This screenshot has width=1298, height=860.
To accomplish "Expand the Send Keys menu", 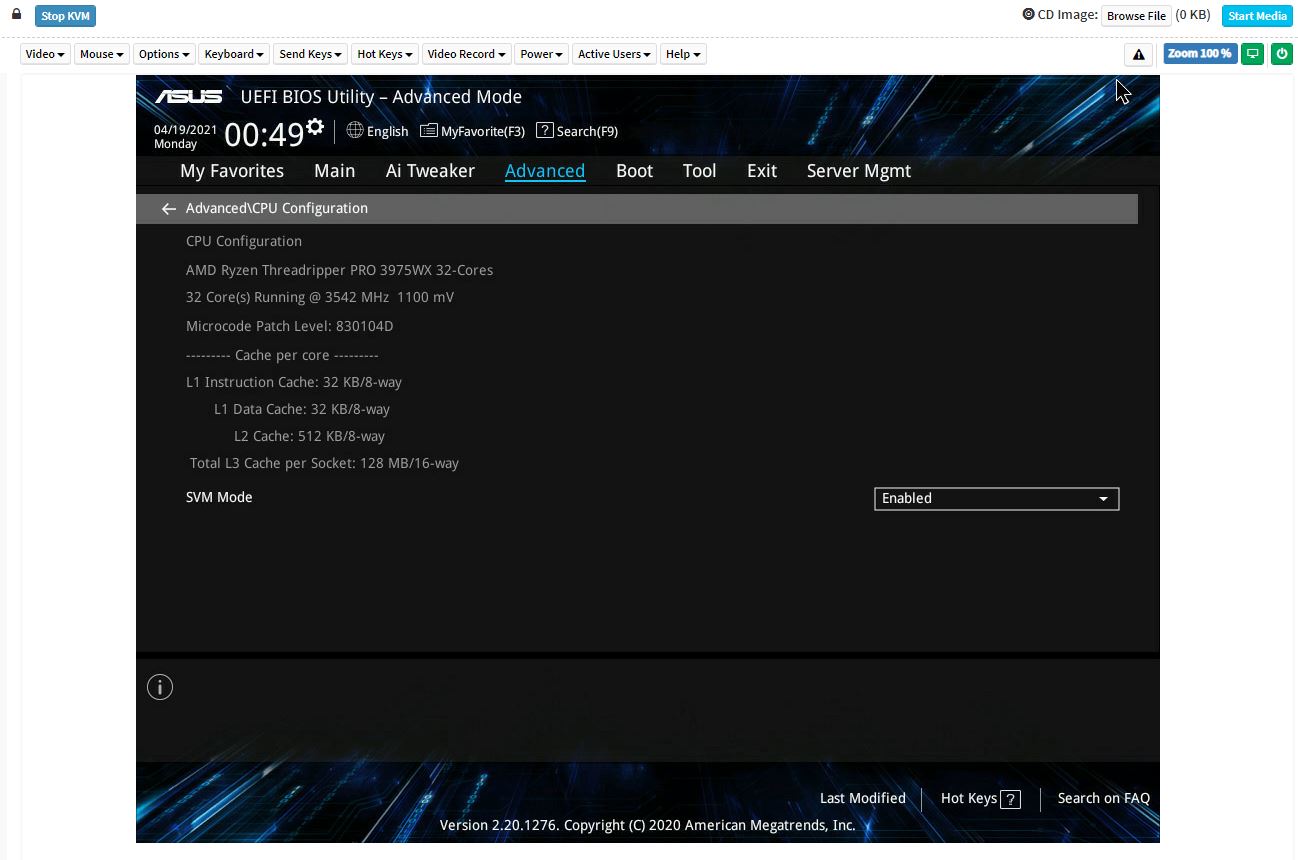I will (x=310, y=54).
